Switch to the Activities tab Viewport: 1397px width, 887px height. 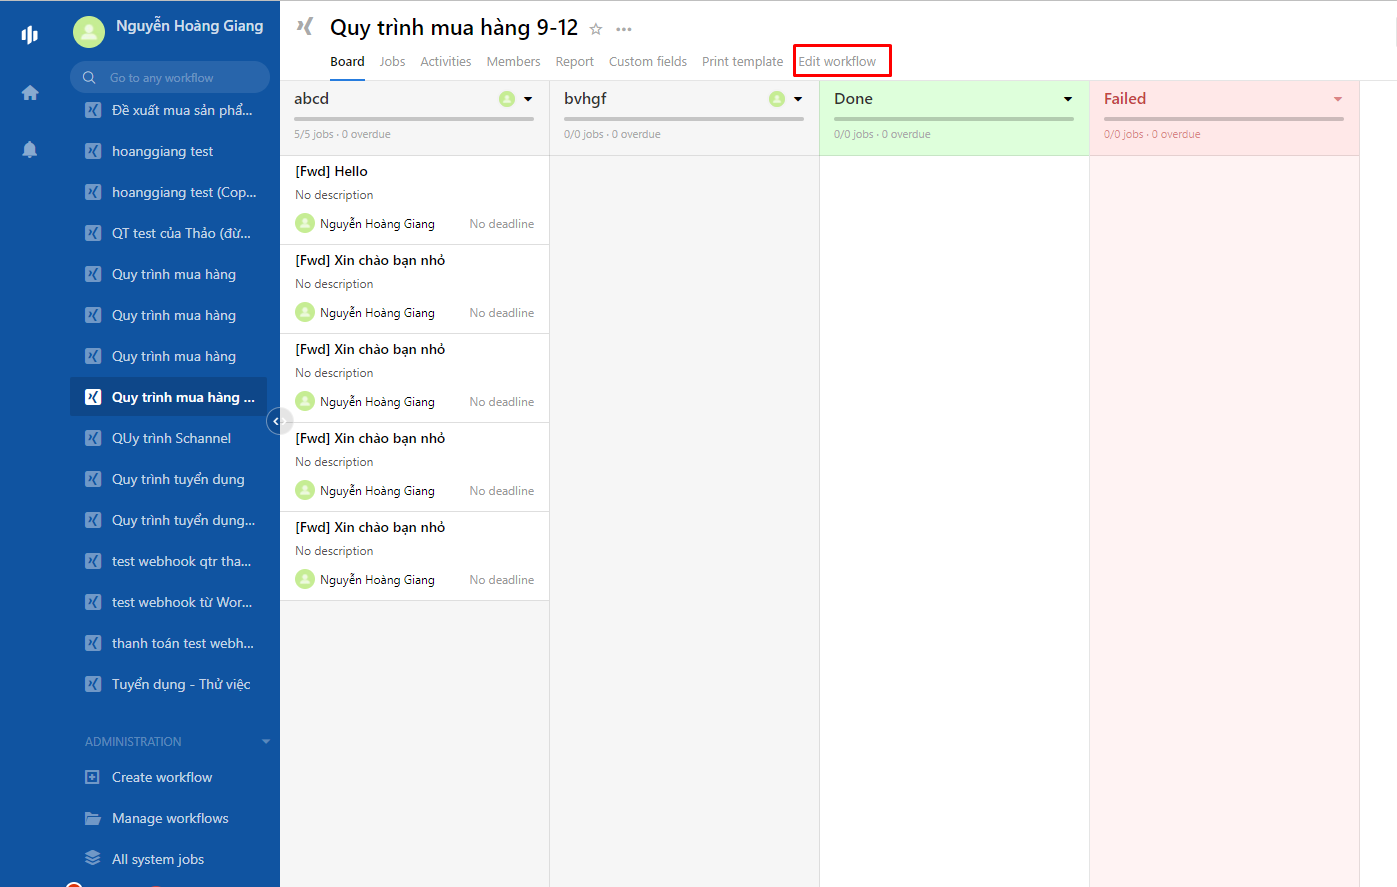[445, 61]
